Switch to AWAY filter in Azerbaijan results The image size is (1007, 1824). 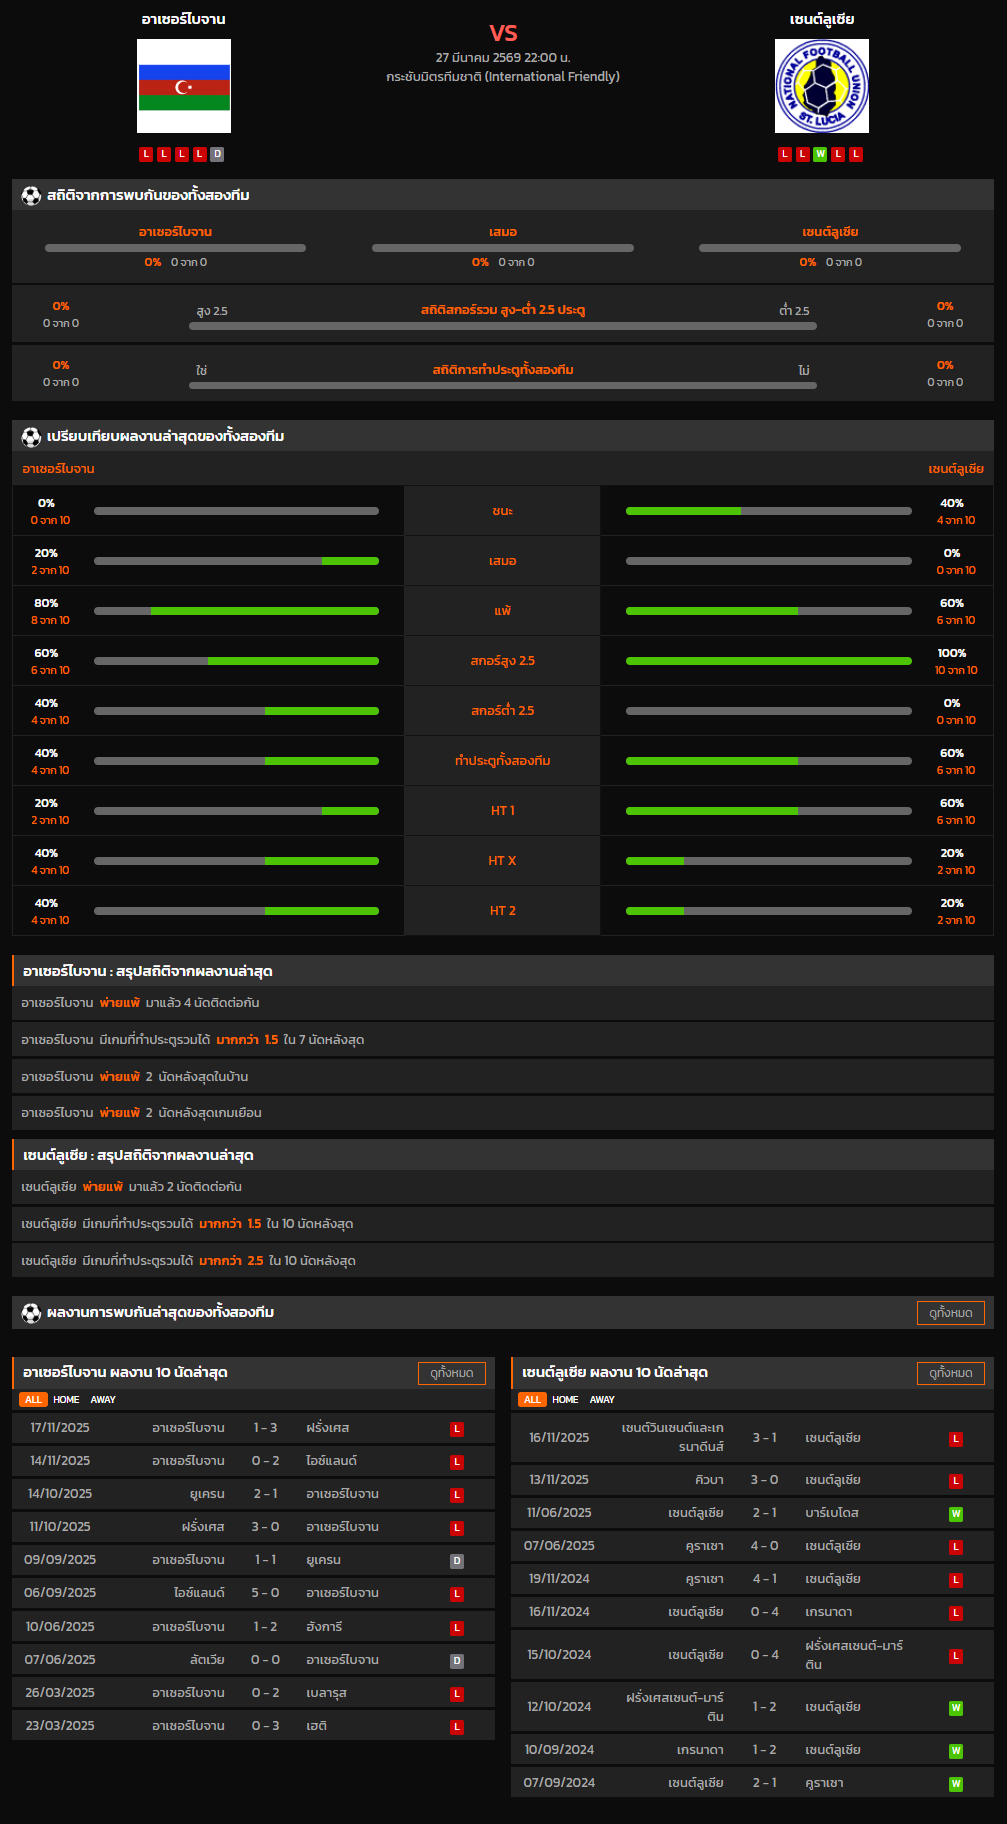tap(103, 1400)
